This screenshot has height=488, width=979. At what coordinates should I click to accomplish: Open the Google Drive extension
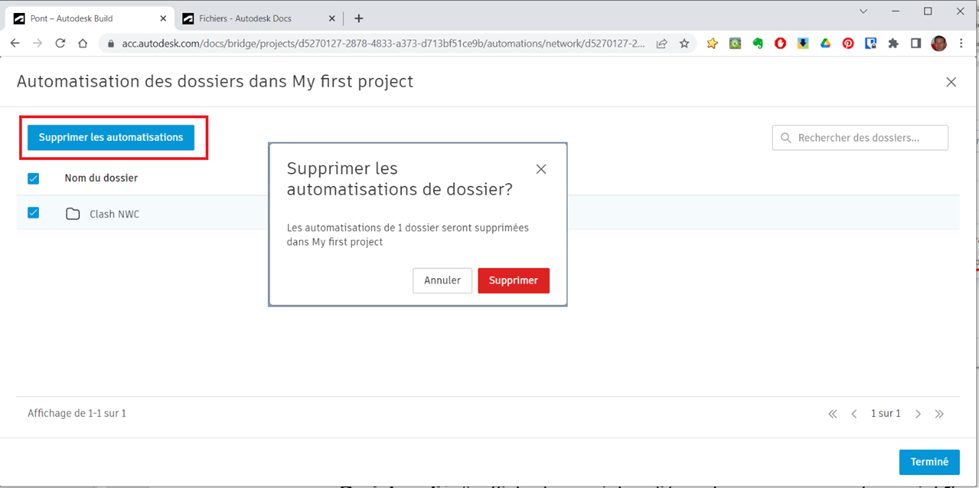825,44
